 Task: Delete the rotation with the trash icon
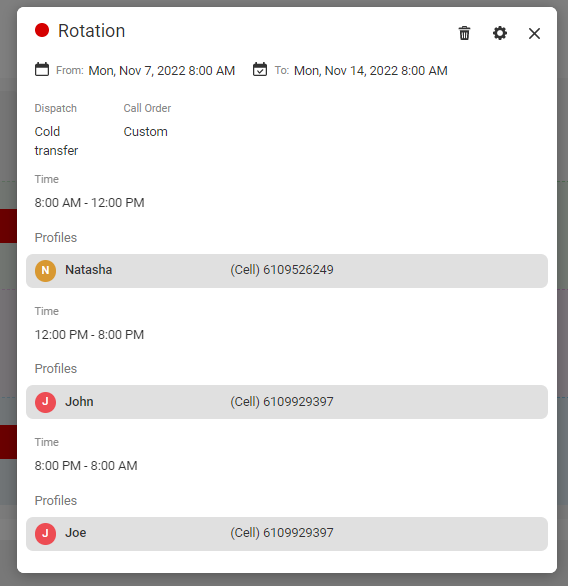point(464,33)
